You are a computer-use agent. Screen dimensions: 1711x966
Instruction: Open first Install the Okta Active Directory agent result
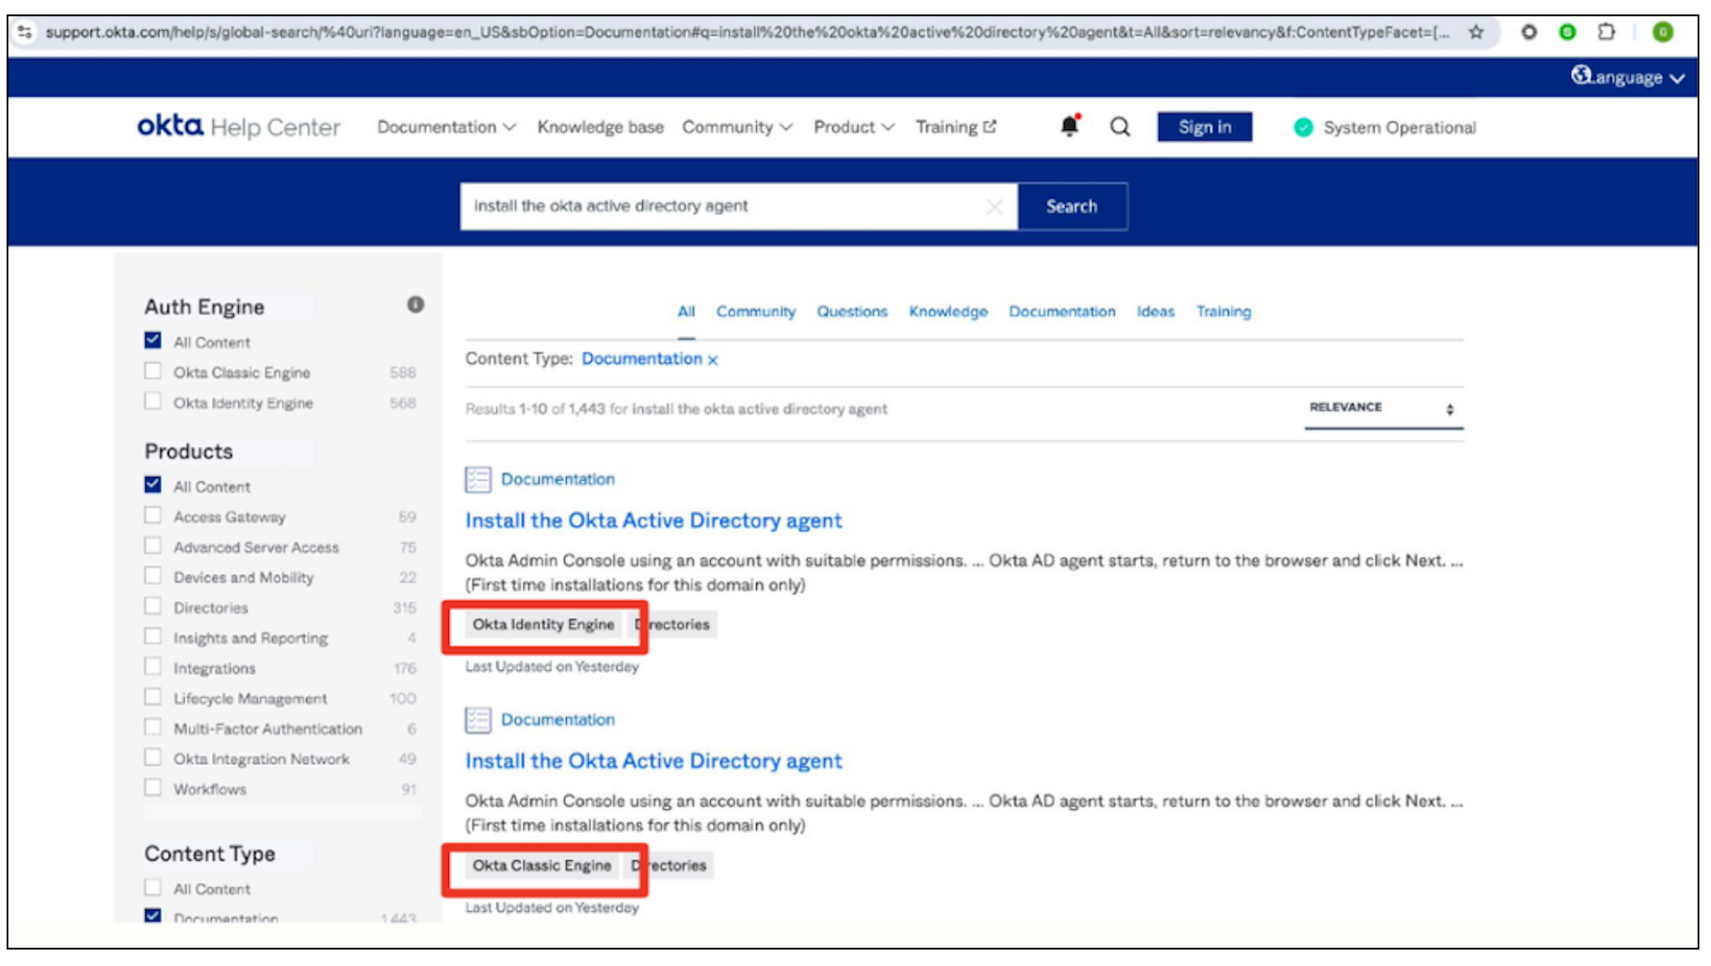[654, 520]
